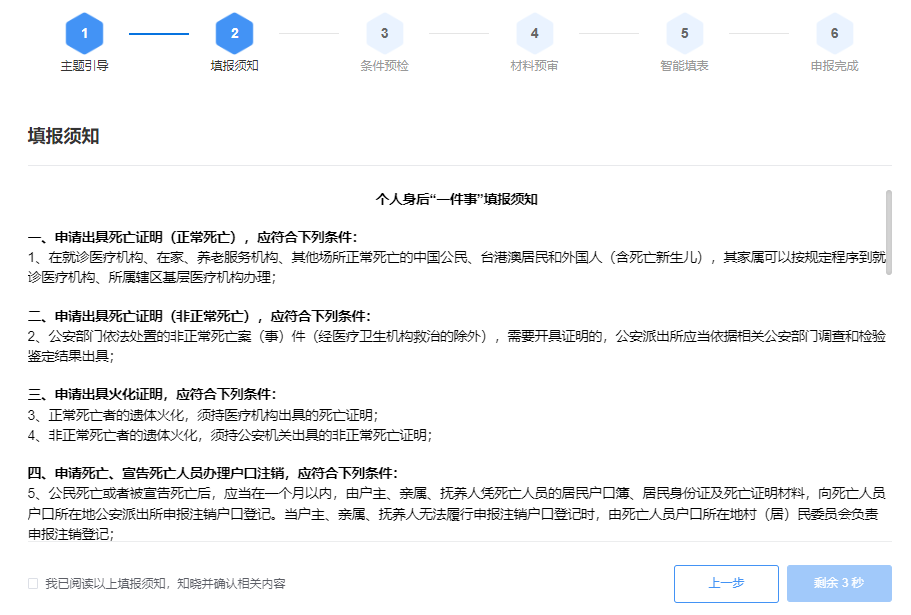The width and height of the screenshot is (911, 615).
Task: Click the step 2 hexagon icon
Action: click(234, 34)
